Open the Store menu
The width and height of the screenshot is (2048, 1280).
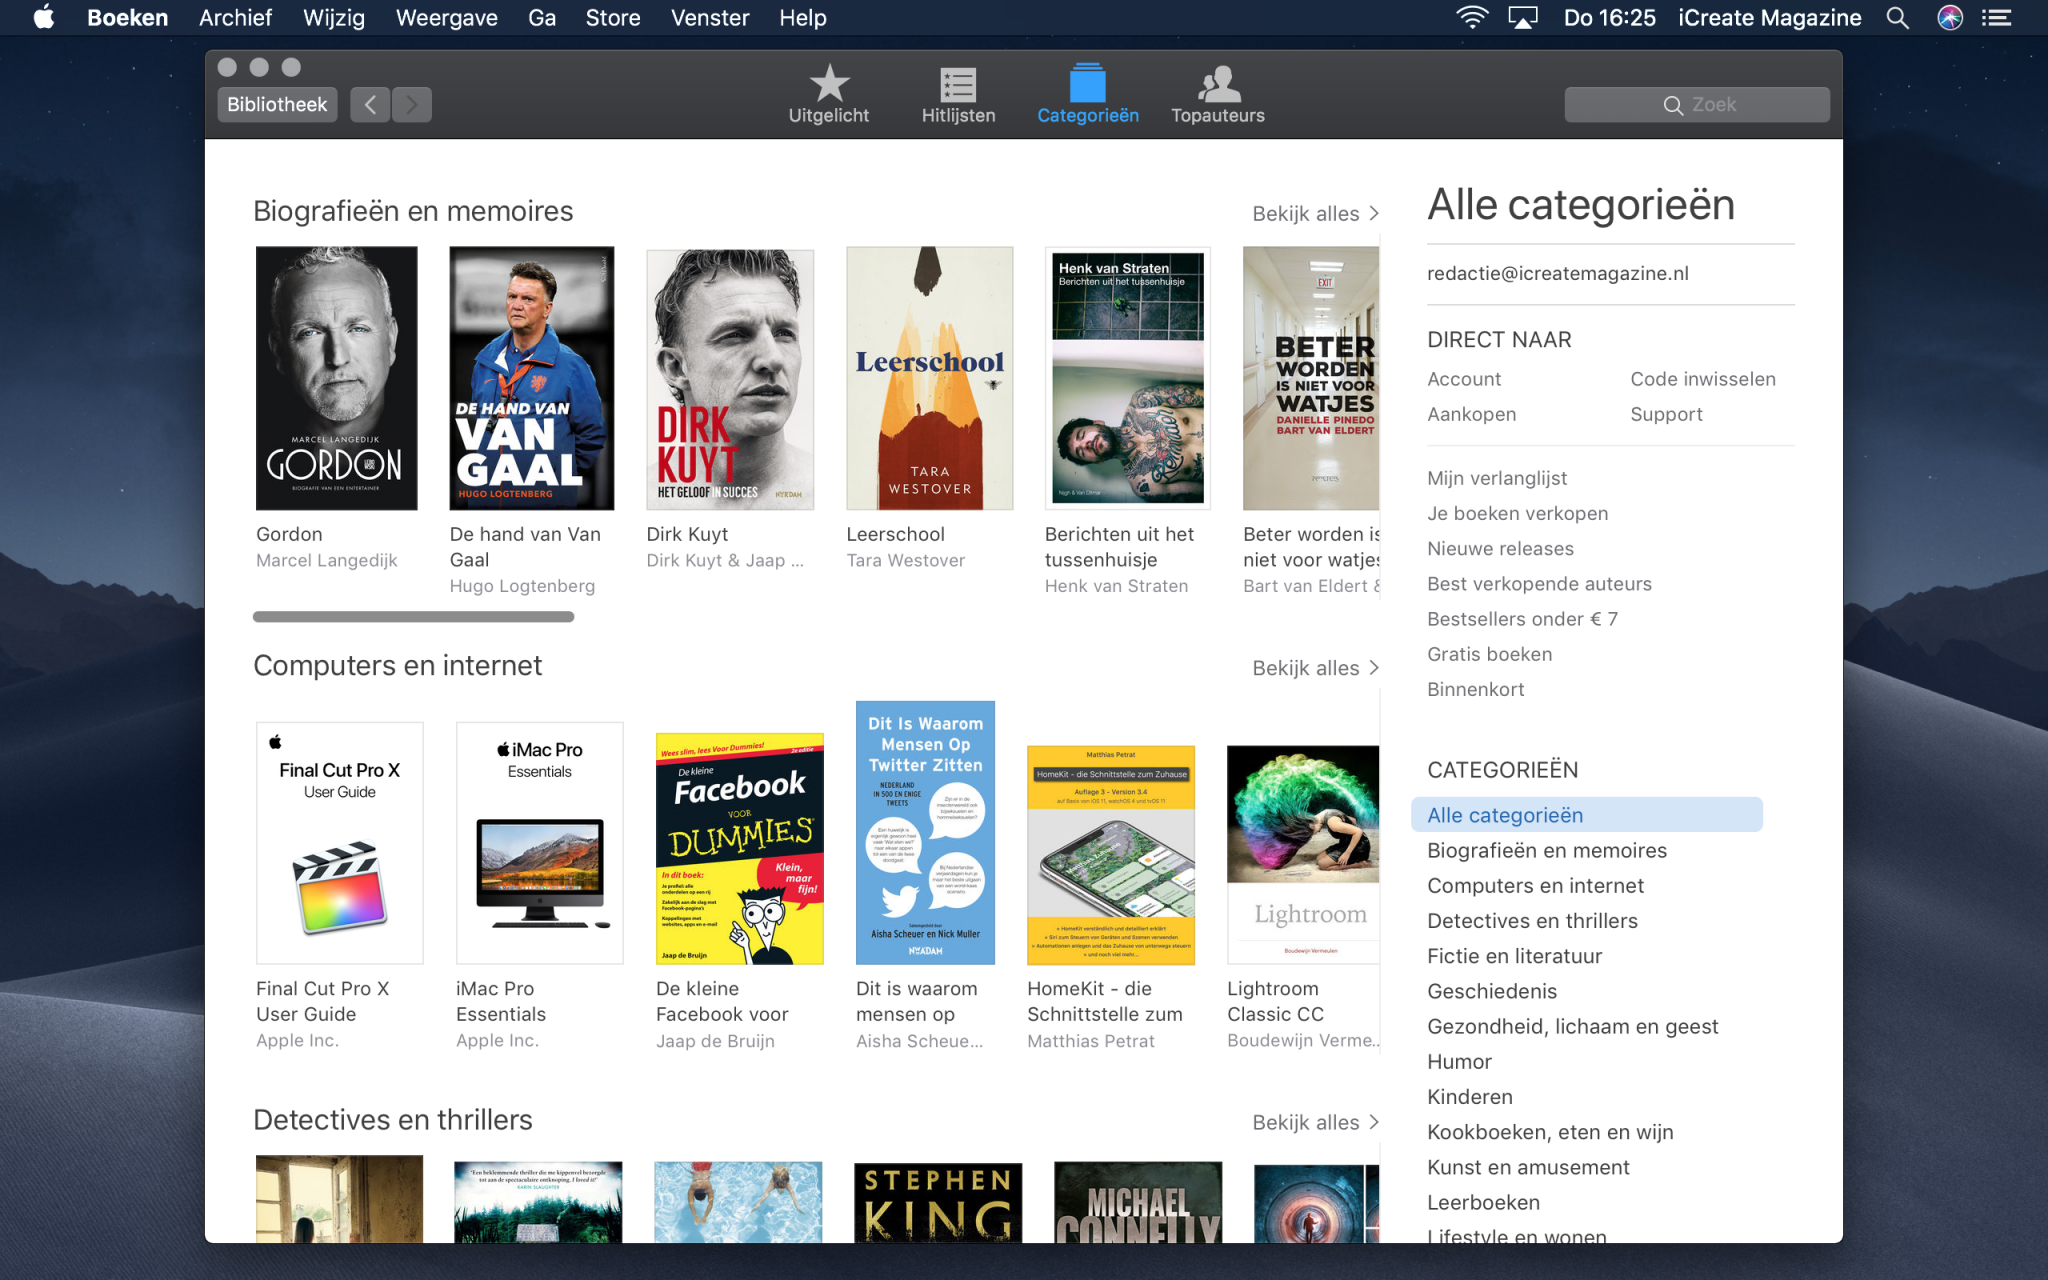(612, 18)
